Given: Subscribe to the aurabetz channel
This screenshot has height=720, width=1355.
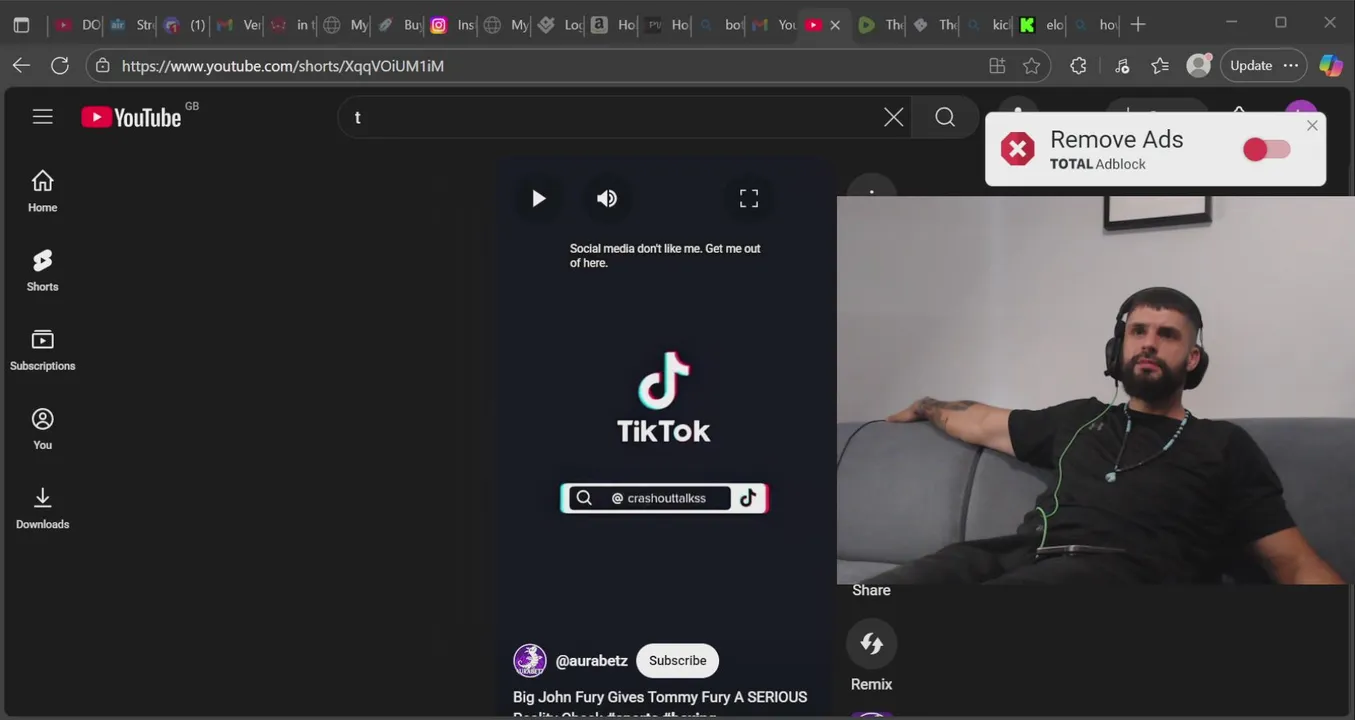Looking at the screenshot, I should [677, 660].
